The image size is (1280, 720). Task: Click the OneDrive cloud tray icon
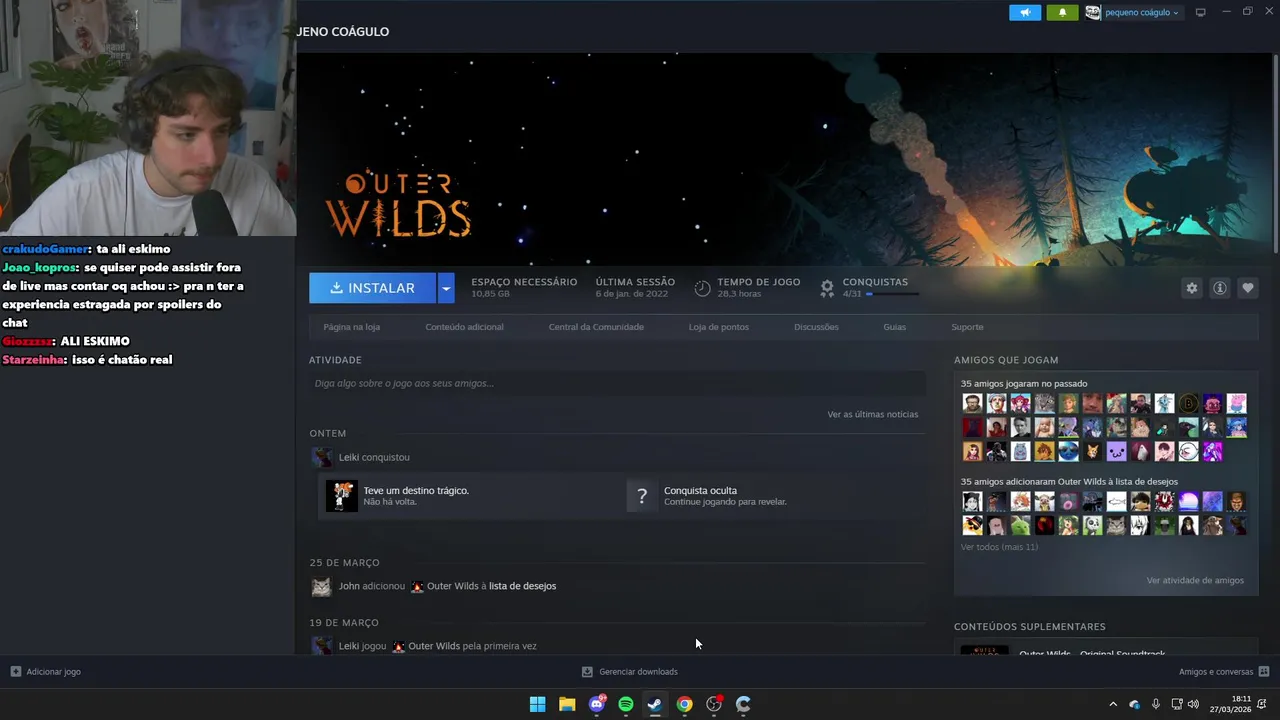click(1135, 704)
